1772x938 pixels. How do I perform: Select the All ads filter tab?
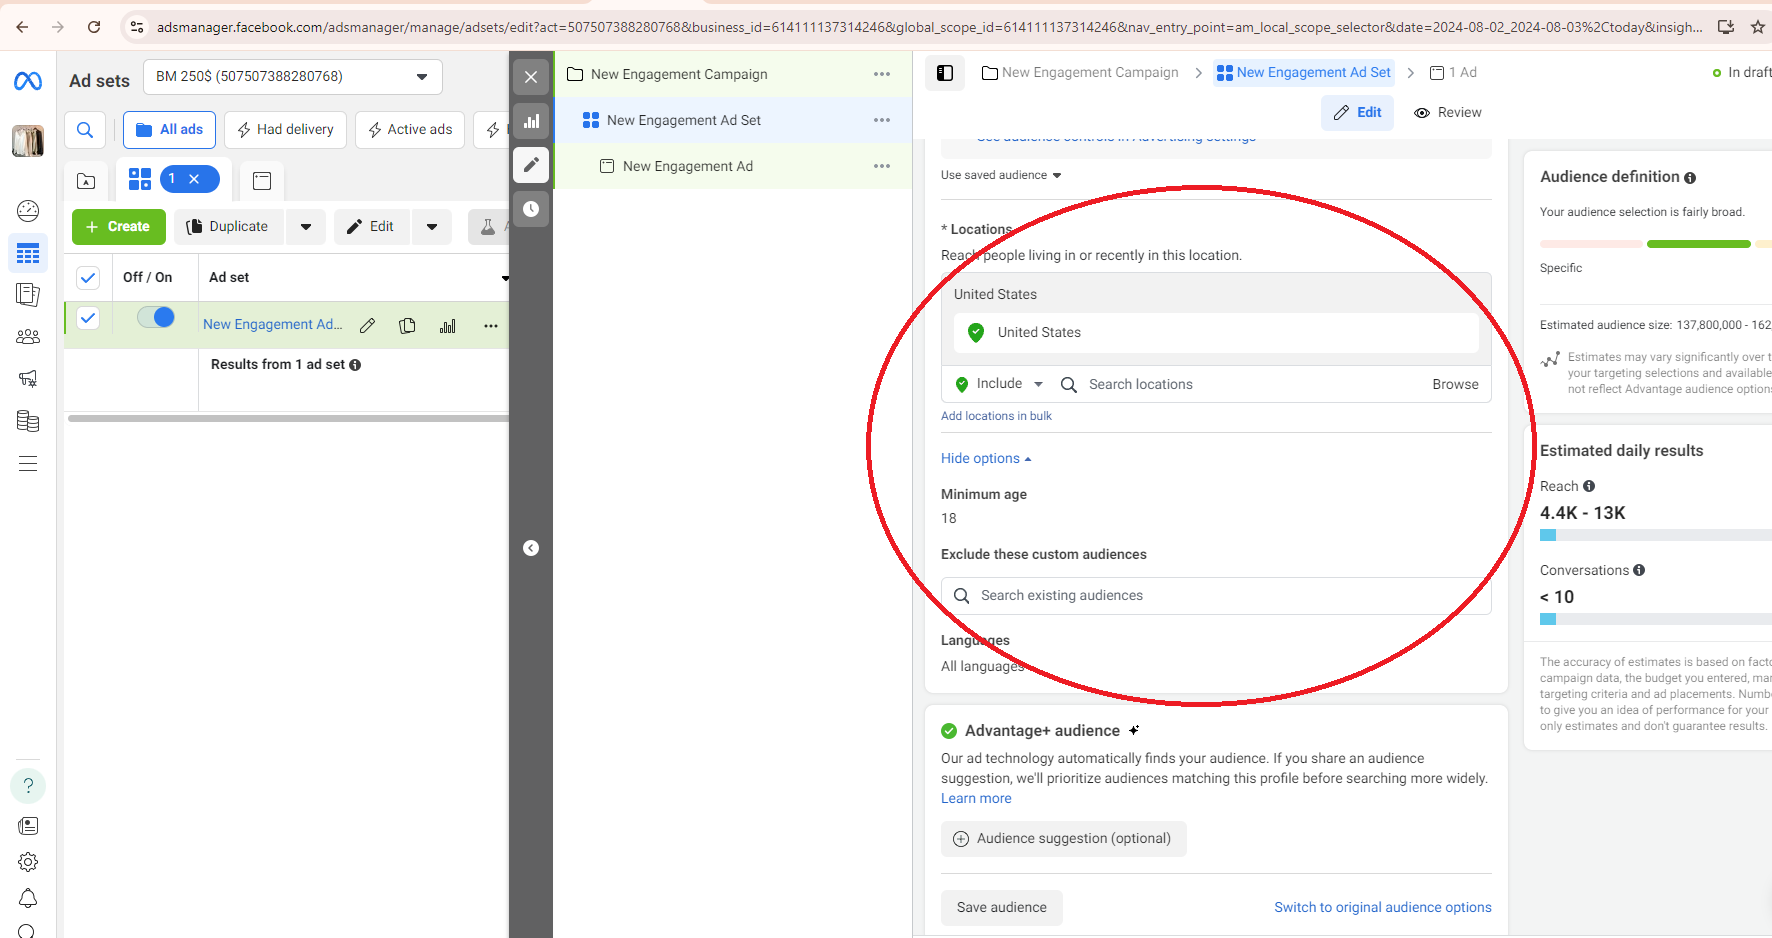[x=169, y=130]
